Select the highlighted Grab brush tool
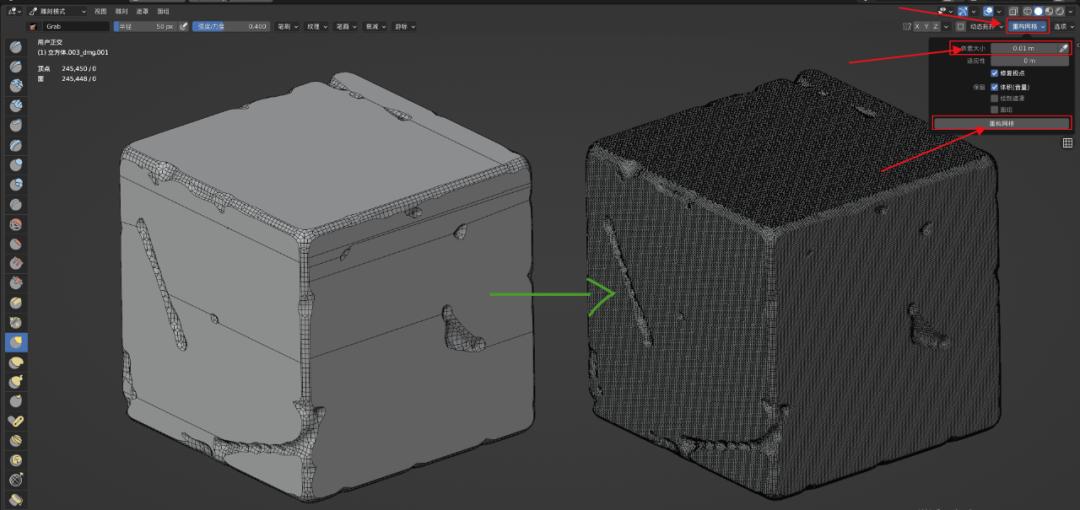Image resolution: width=1080 pixels, height=510 pixels. [16, 342]
